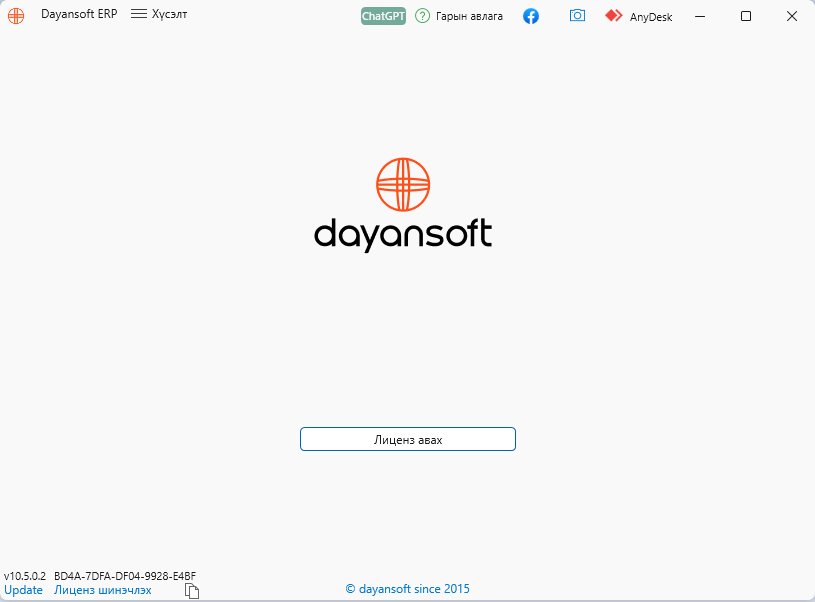This screenshot has width=815, height=602.
Task: Take a screenshot with the camera icon
Action: 577,16
